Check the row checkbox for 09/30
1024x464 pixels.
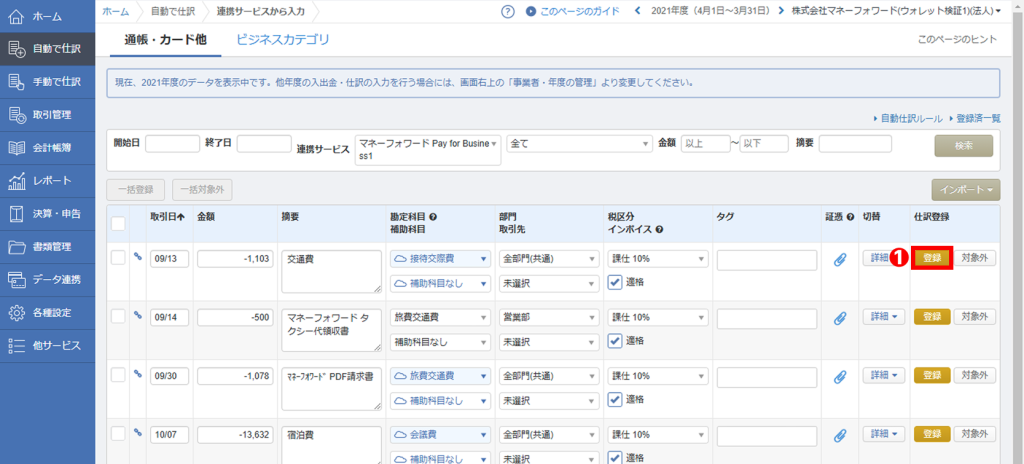point(118,375)
